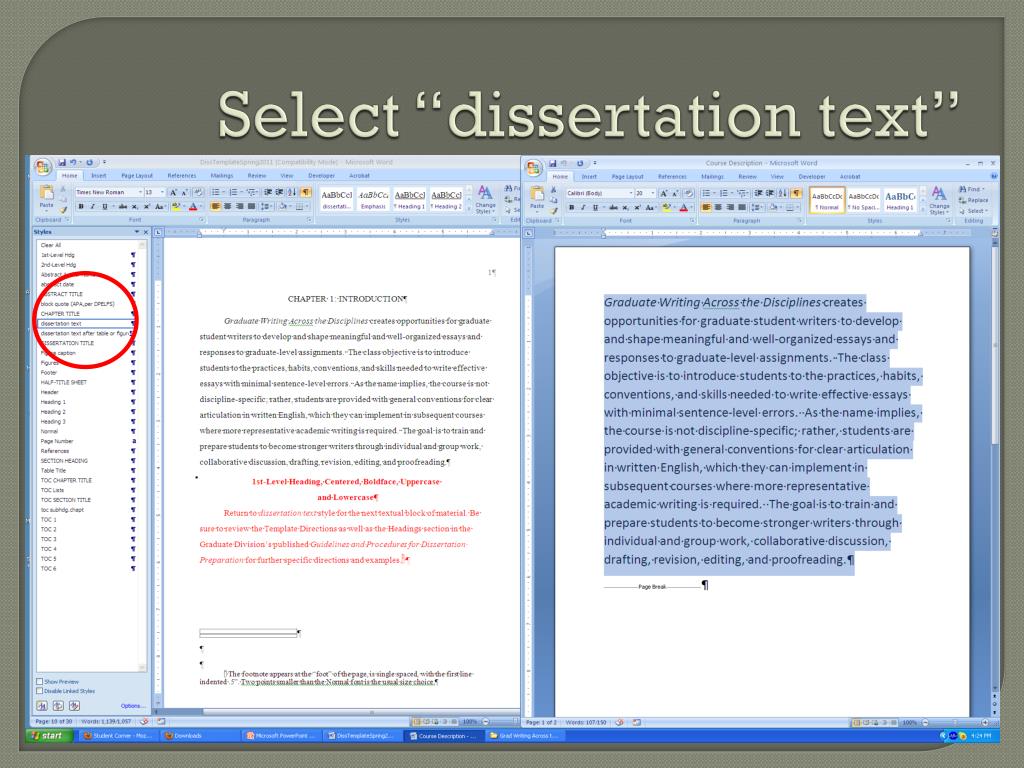Click the Office button in the Course Description window
Image resolution: width=1024 pixels, height=768 pixels.
534,167
